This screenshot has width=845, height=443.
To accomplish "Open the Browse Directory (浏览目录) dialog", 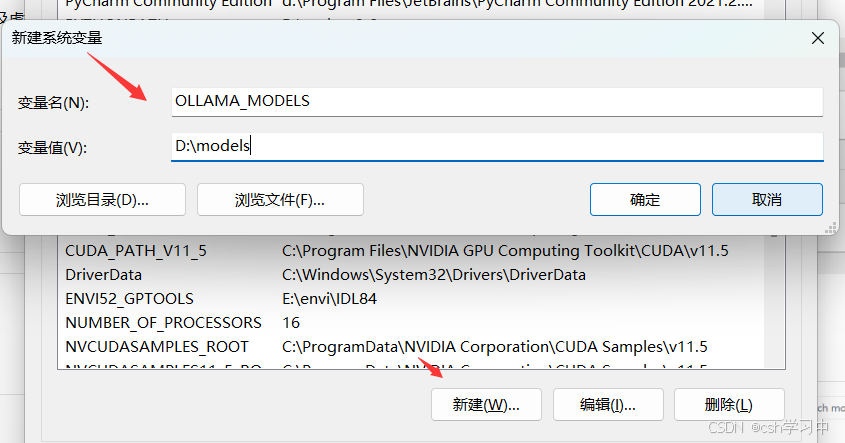I will pos(102,200).
